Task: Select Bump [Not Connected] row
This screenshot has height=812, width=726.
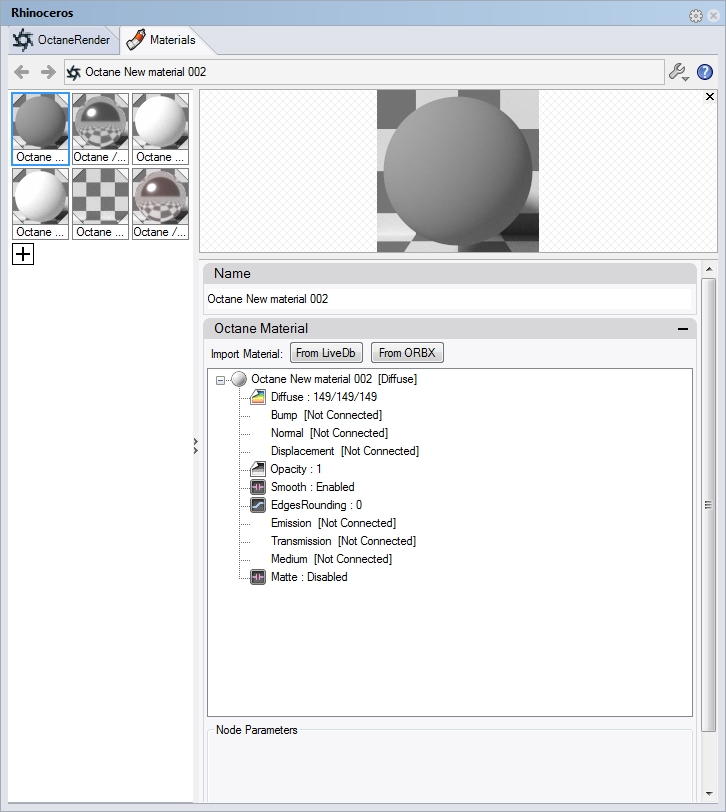Action: (326, 415)
